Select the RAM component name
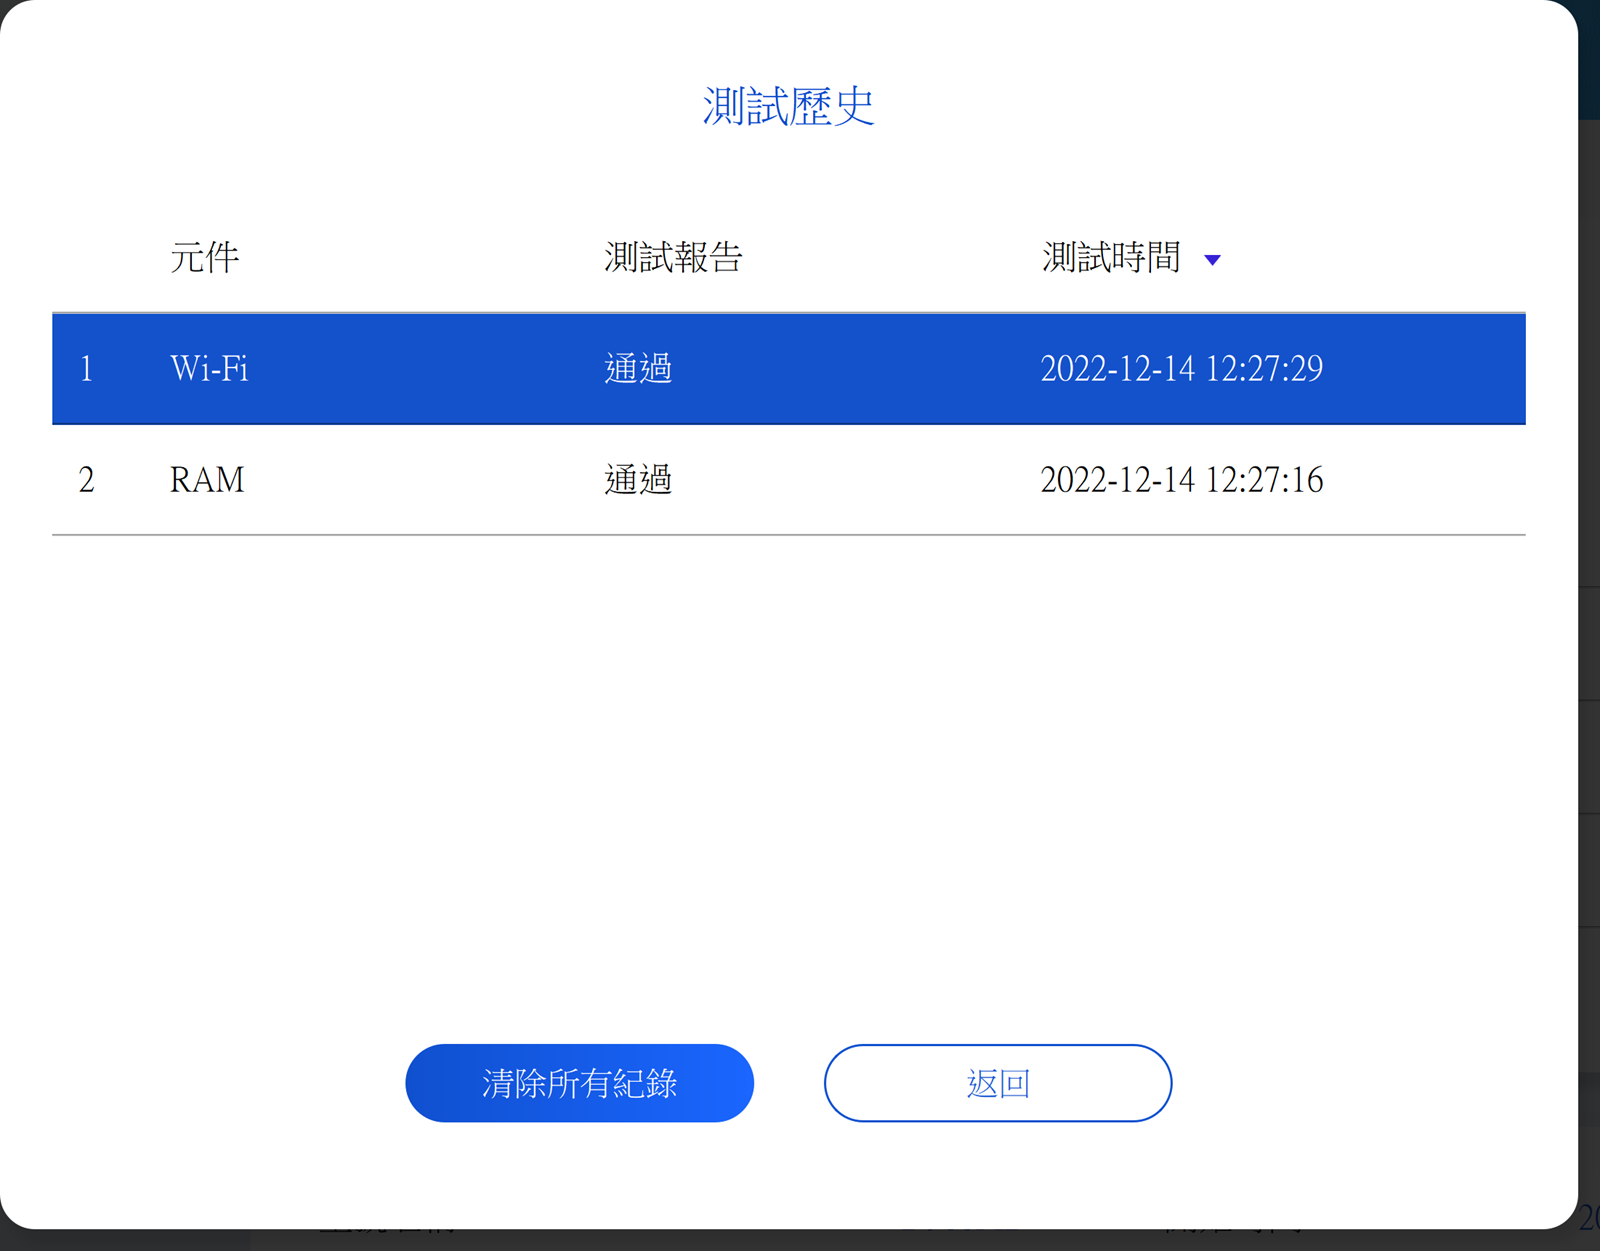This screenshot has width=1600, height=1251. [x=207, y=480]
